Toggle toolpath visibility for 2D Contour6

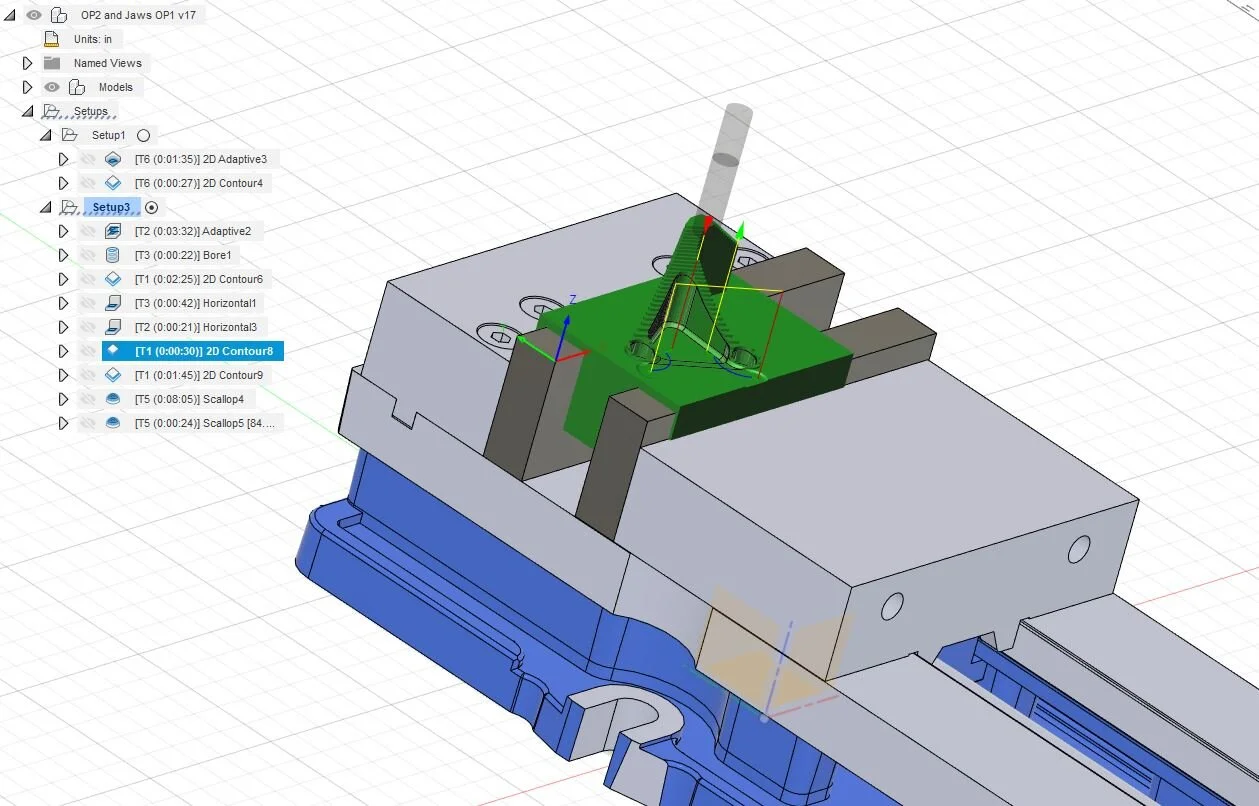(x=88, y=279)
